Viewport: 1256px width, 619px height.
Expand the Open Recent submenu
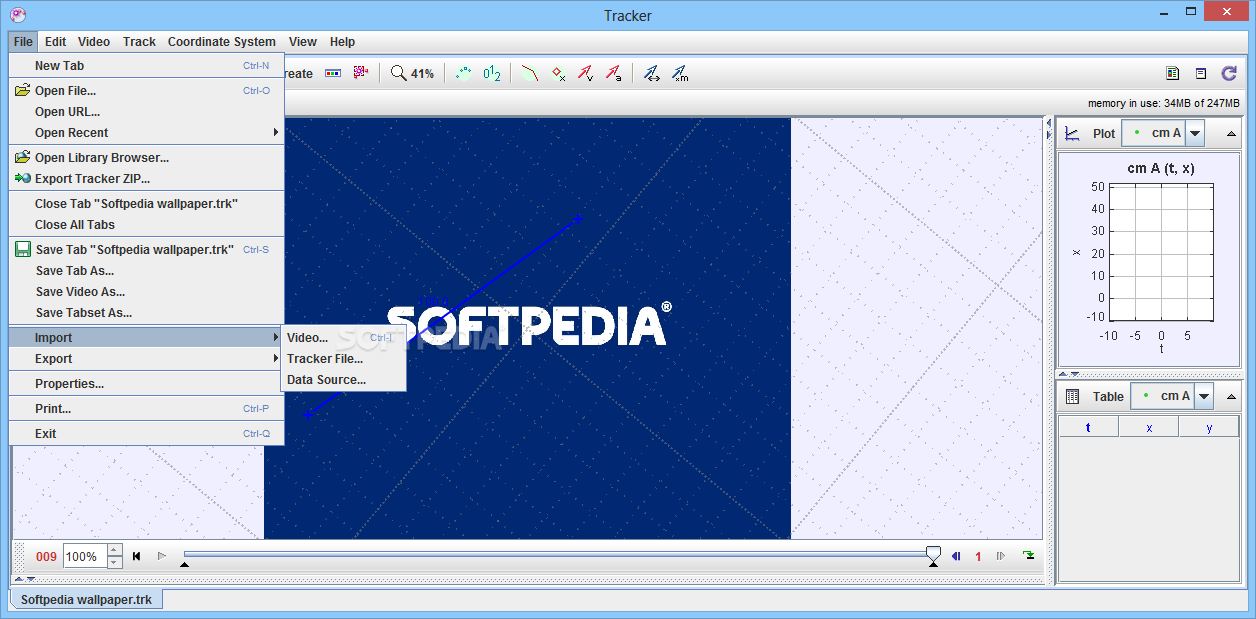click(147, 132)
